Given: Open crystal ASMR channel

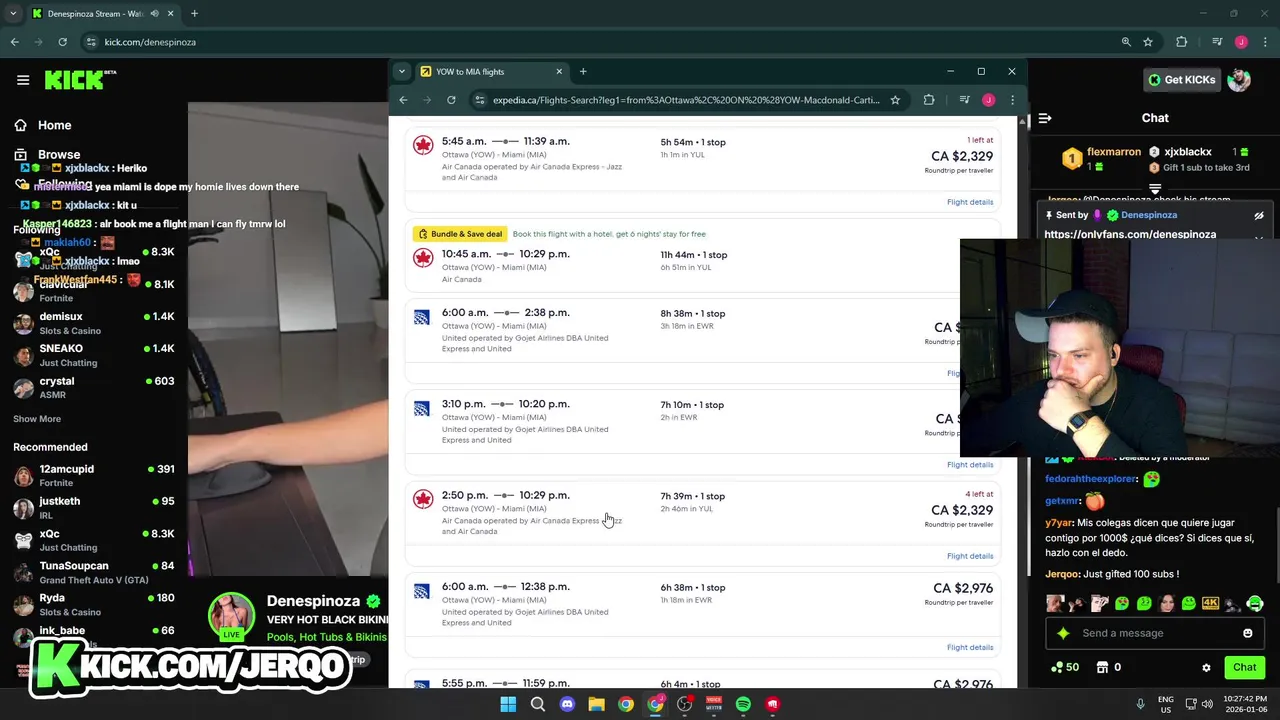Looking at the screenshot, I should pyautogui.click(x=94, y=387).
